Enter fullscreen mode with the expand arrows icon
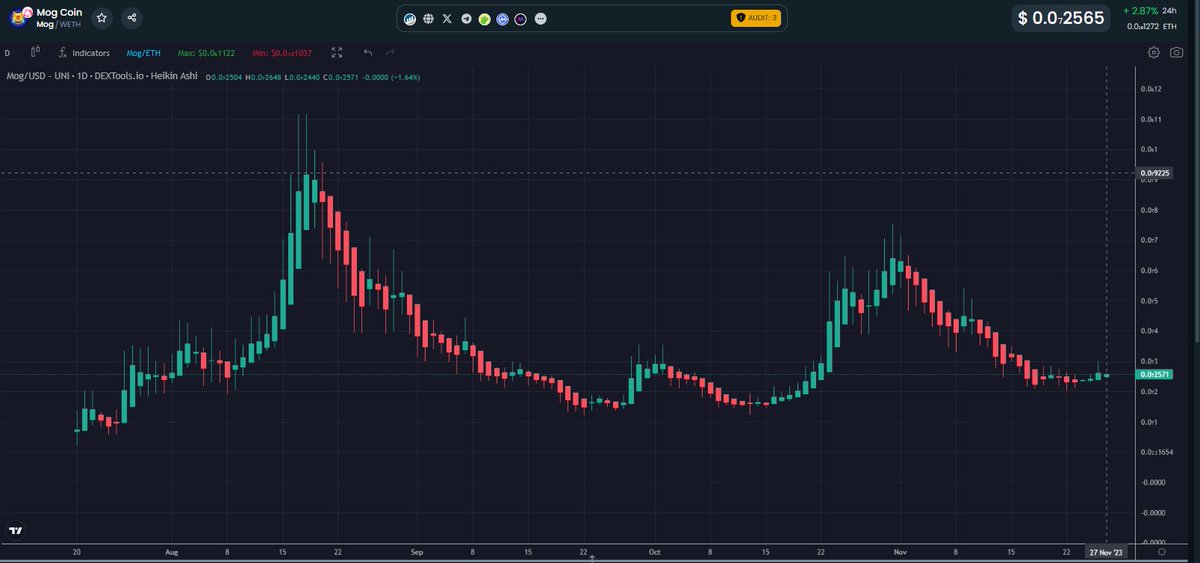This screenshot has width=1200, height=563. (x=337, y=53)
